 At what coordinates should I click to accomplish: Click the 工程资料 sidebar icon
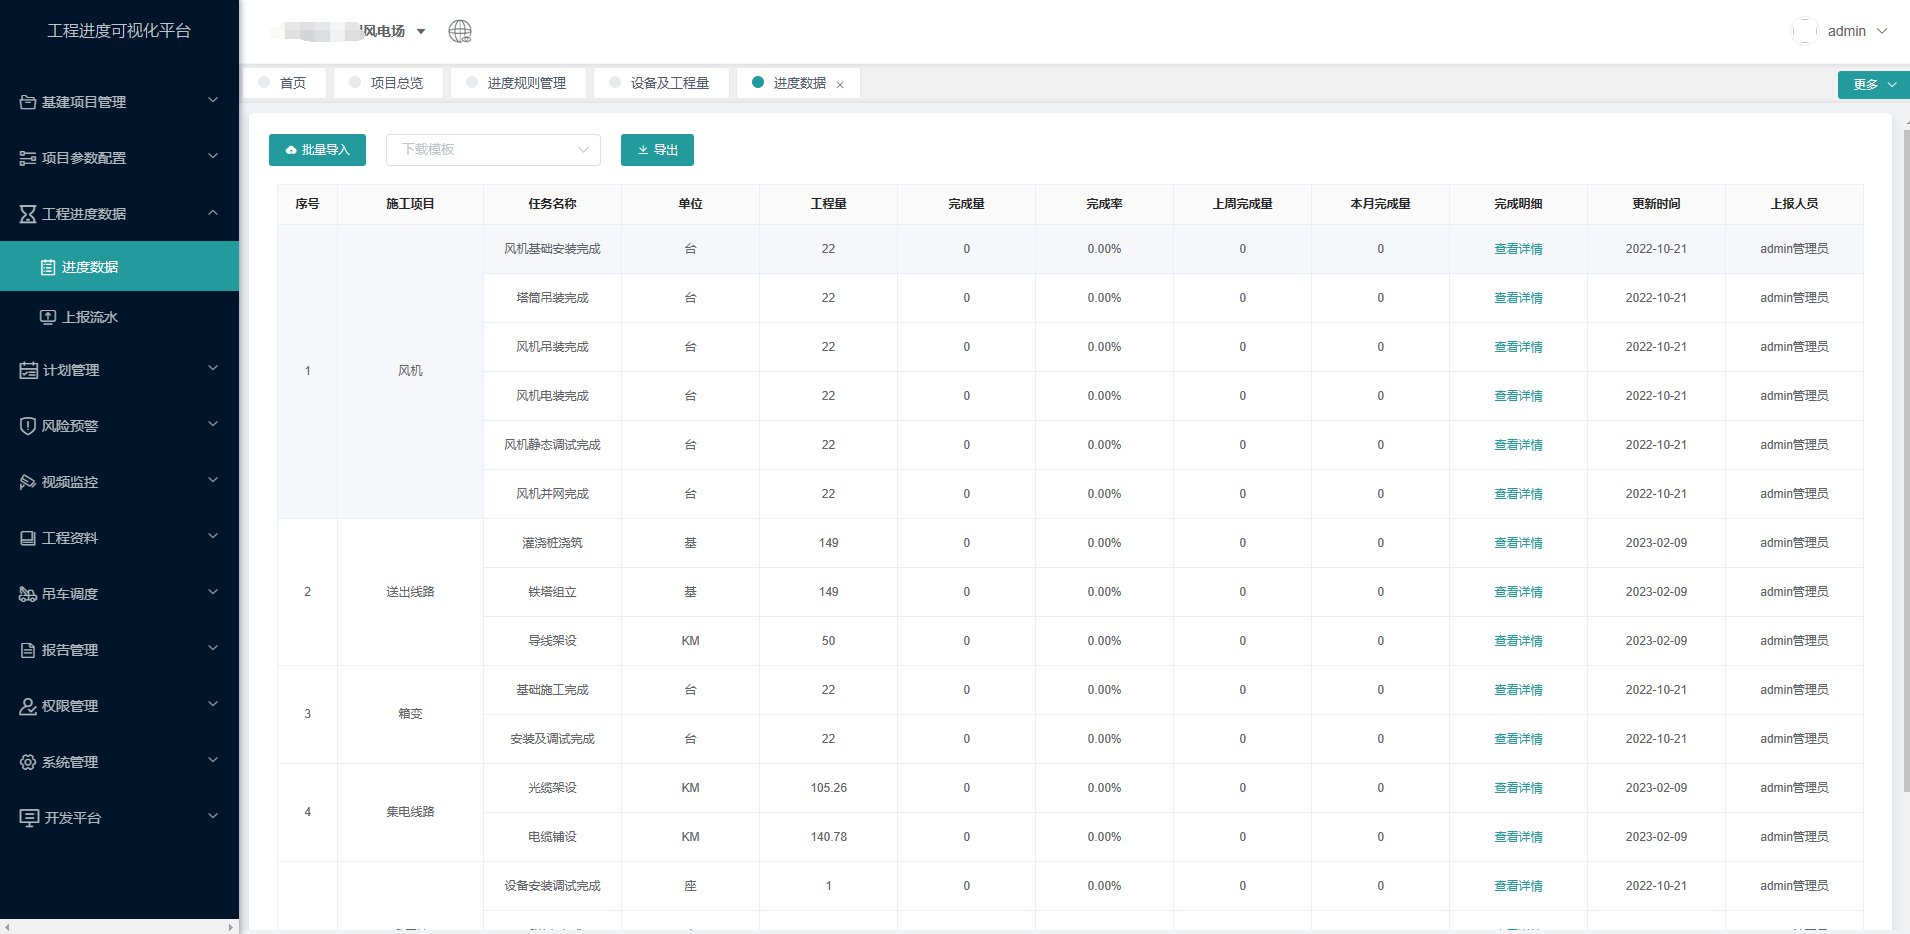28,538
